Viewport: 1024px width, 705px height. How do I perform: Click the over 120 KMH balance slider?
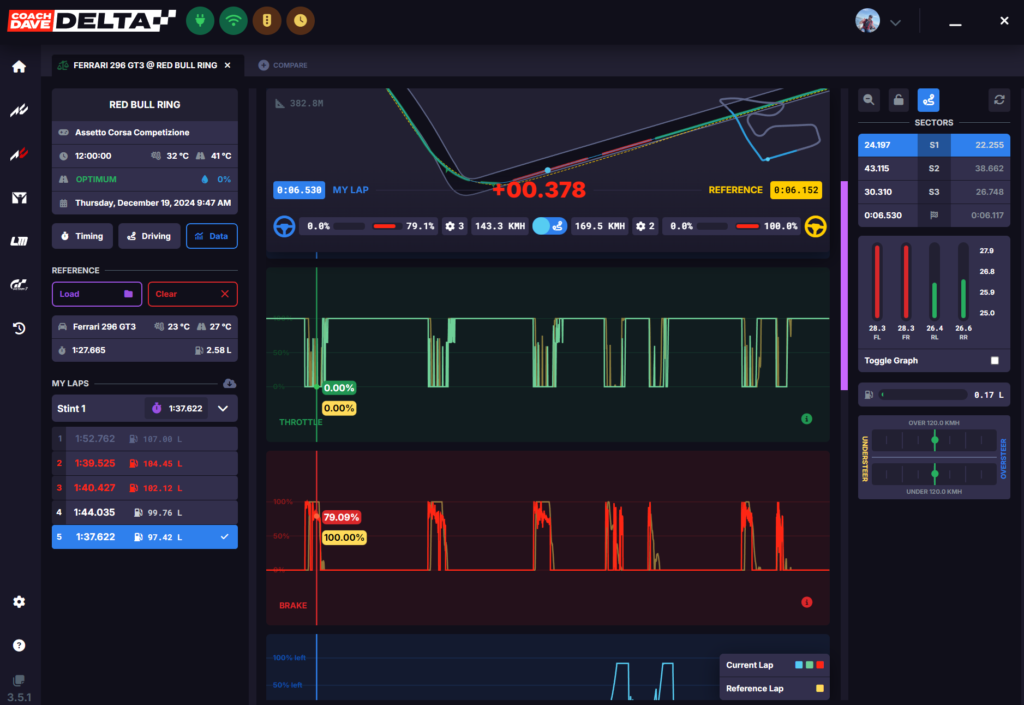coord(934,441)
